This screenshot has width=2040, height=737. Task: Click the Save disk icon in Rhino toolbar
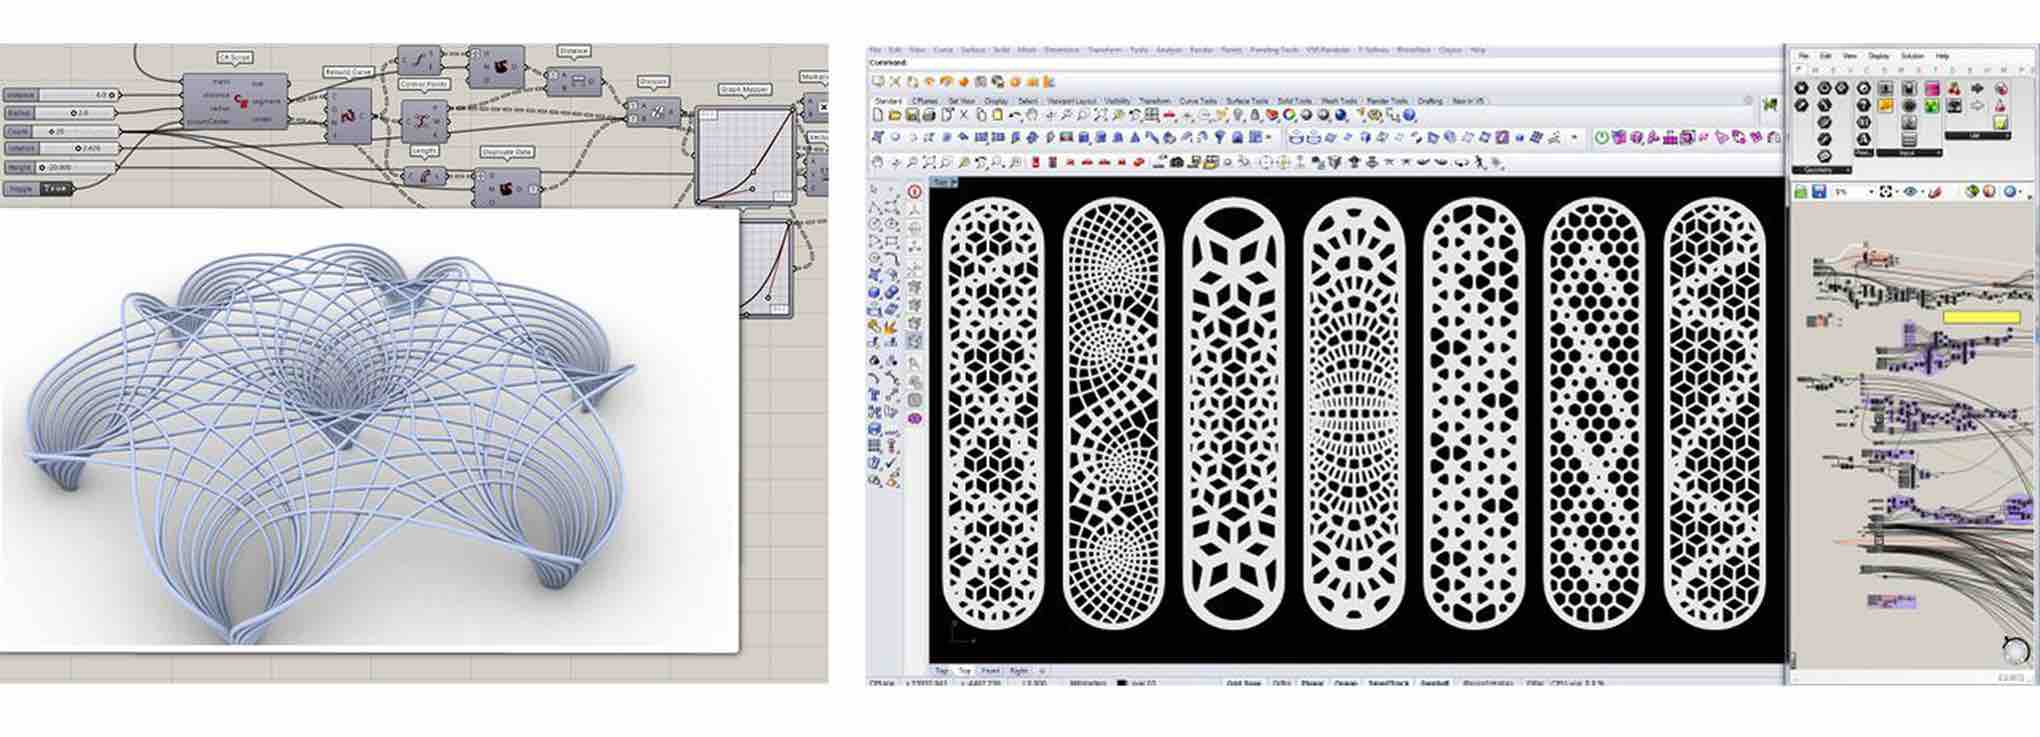[x=912, y=114]
